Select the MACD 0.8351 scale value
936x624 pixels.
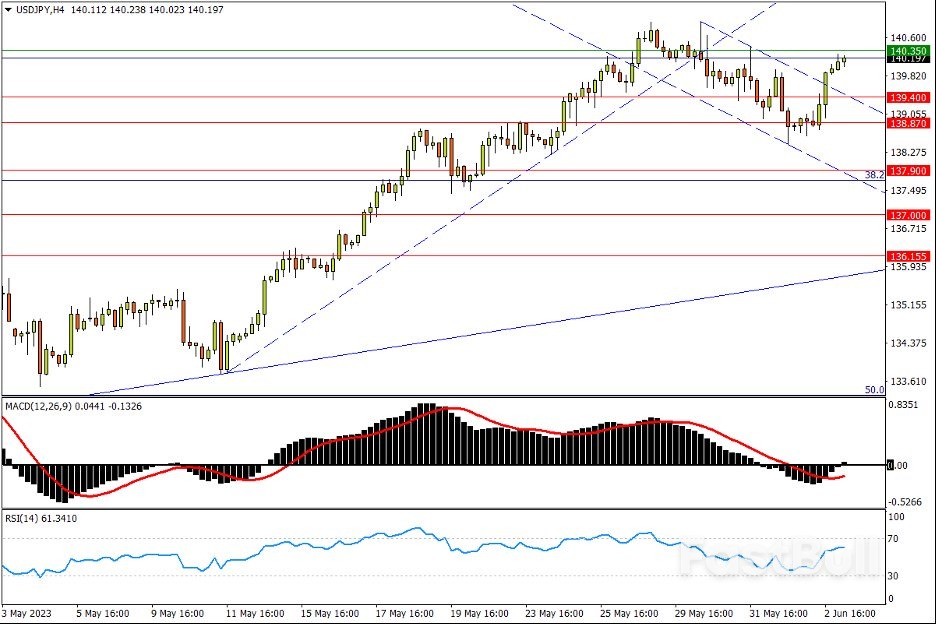[904, 404]
